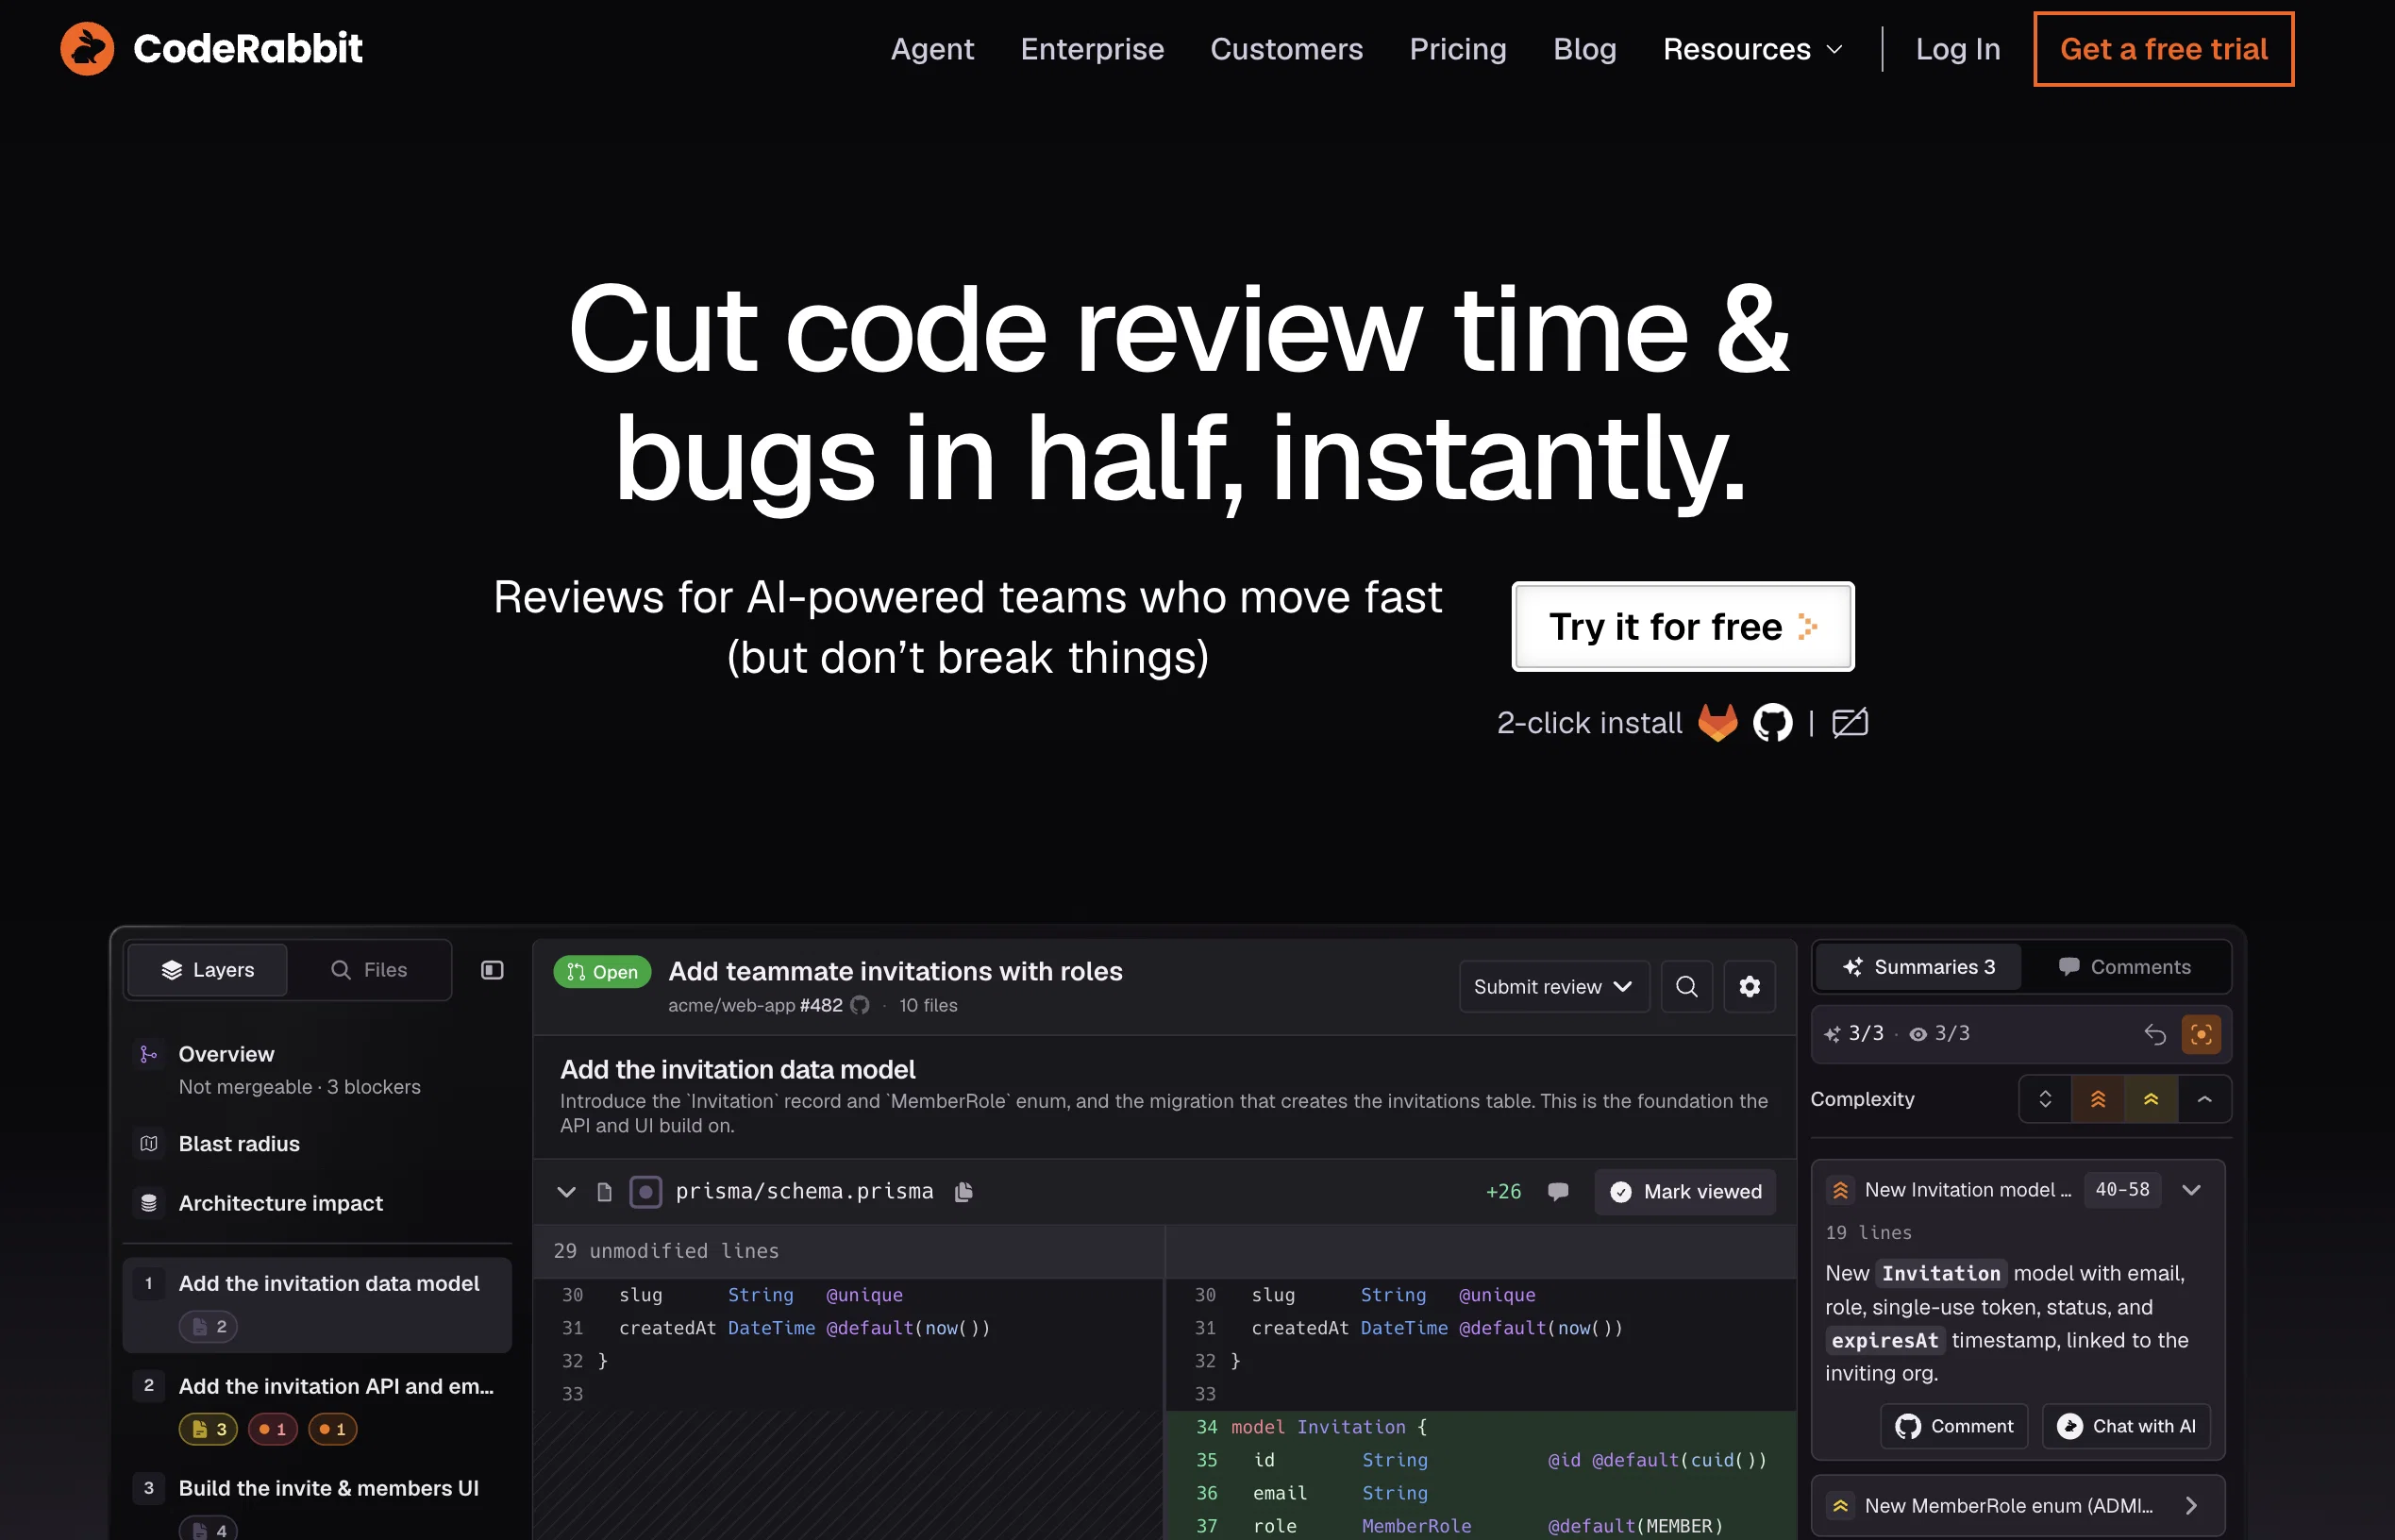Expand the New MemberRole enum summary
The width and height of the screenshot is (2395, 1540).
[x=2191, y=1505]
